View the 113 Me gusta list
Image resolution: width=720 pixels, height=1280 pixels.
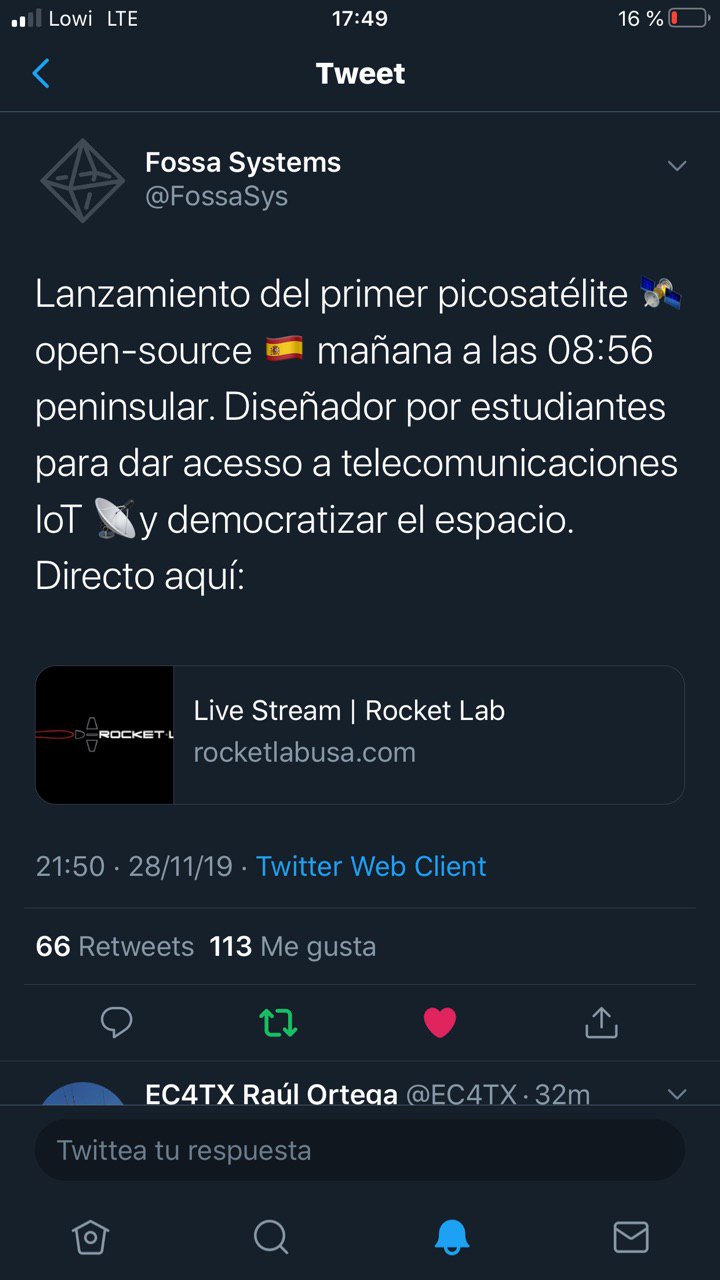293,946
